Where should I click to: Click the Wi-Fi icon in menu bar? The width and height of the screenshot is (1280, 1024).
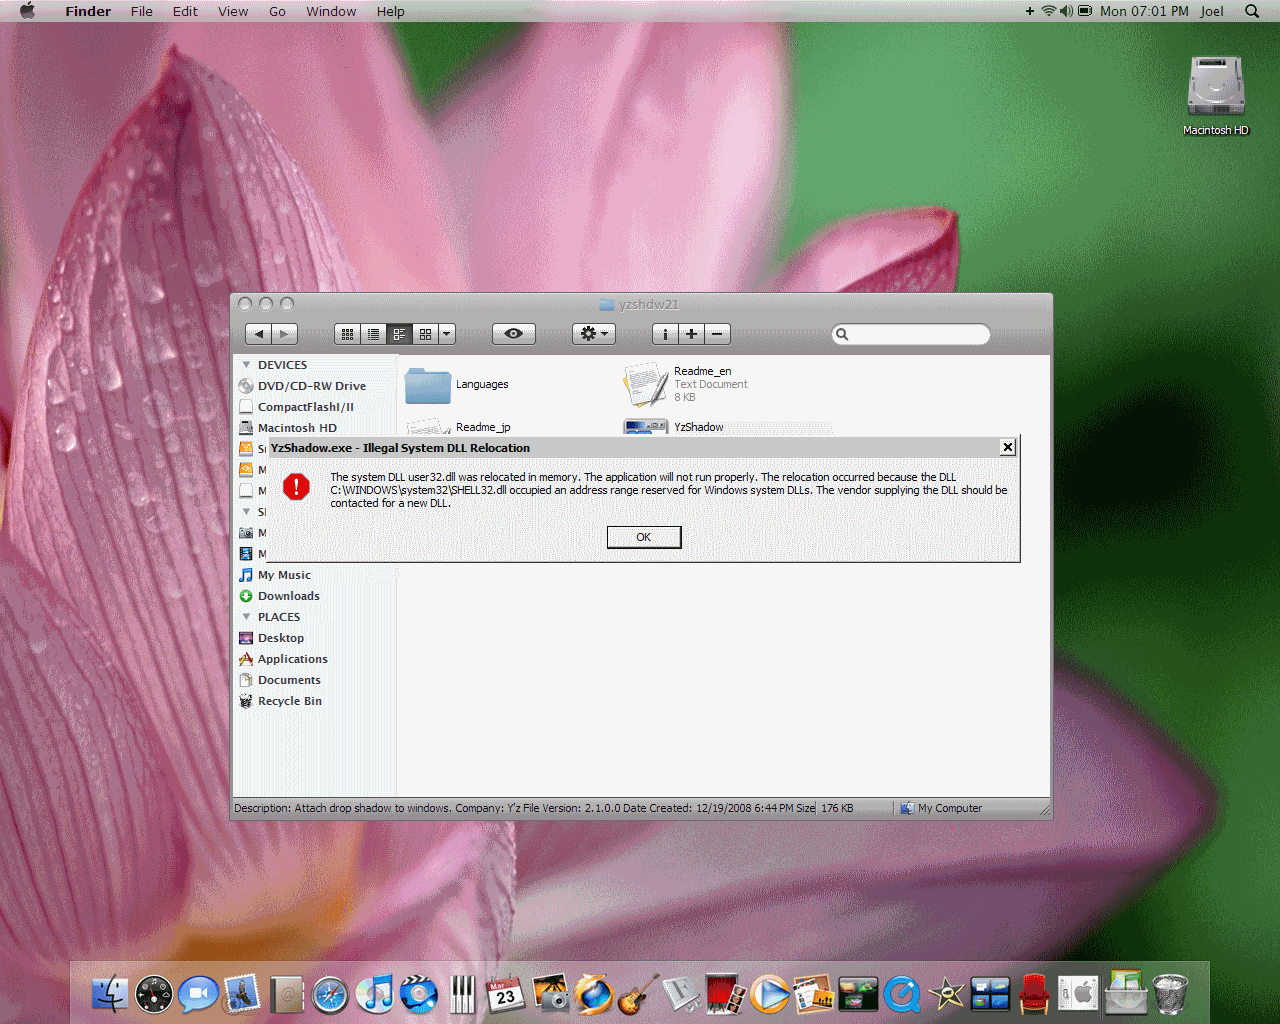pos(1049,11)
